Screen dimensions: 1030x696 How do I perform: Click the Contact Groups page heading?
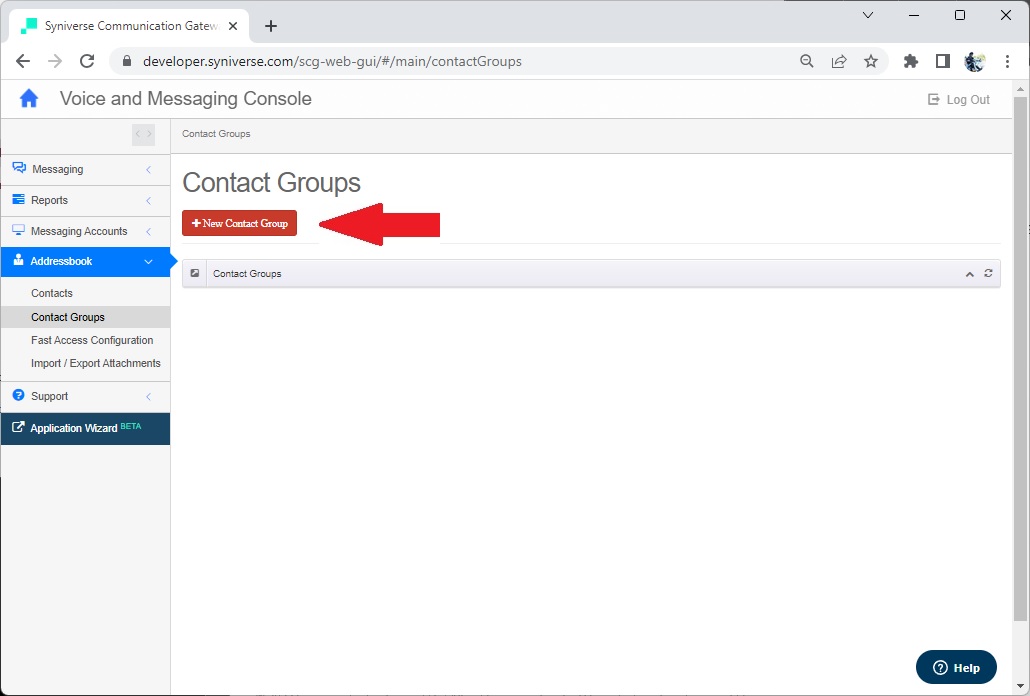click(x=271, y=183)
